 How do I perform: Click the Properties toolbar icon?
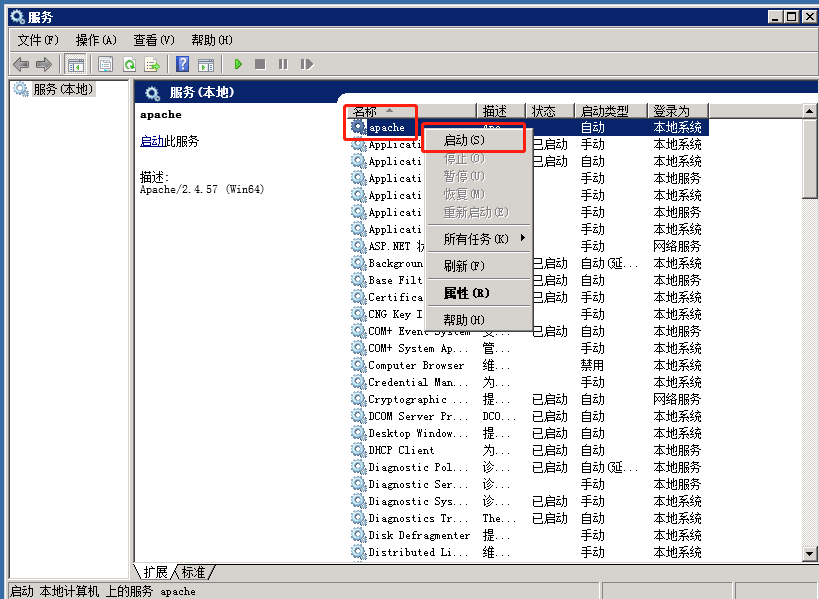105,64
